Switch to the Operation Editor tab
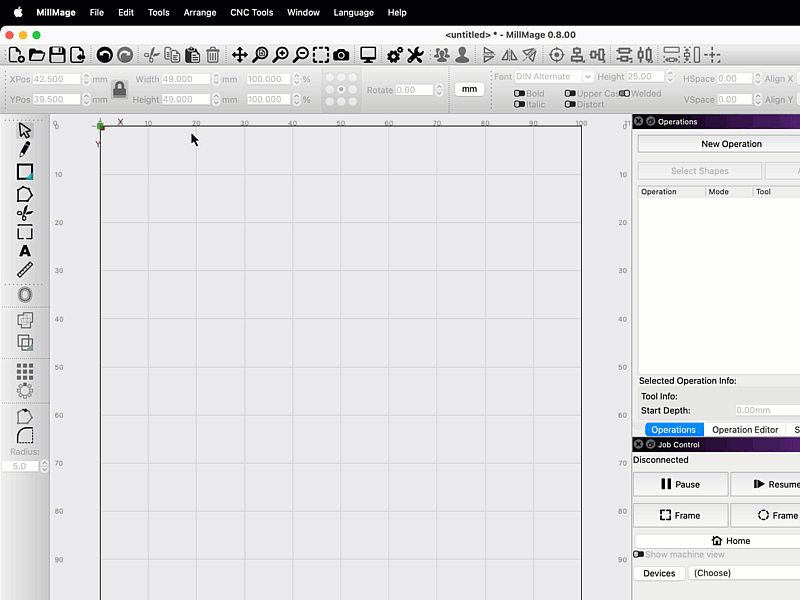Image resolution: width=800 pixels, height=600 pixels. tap(745, 430)
